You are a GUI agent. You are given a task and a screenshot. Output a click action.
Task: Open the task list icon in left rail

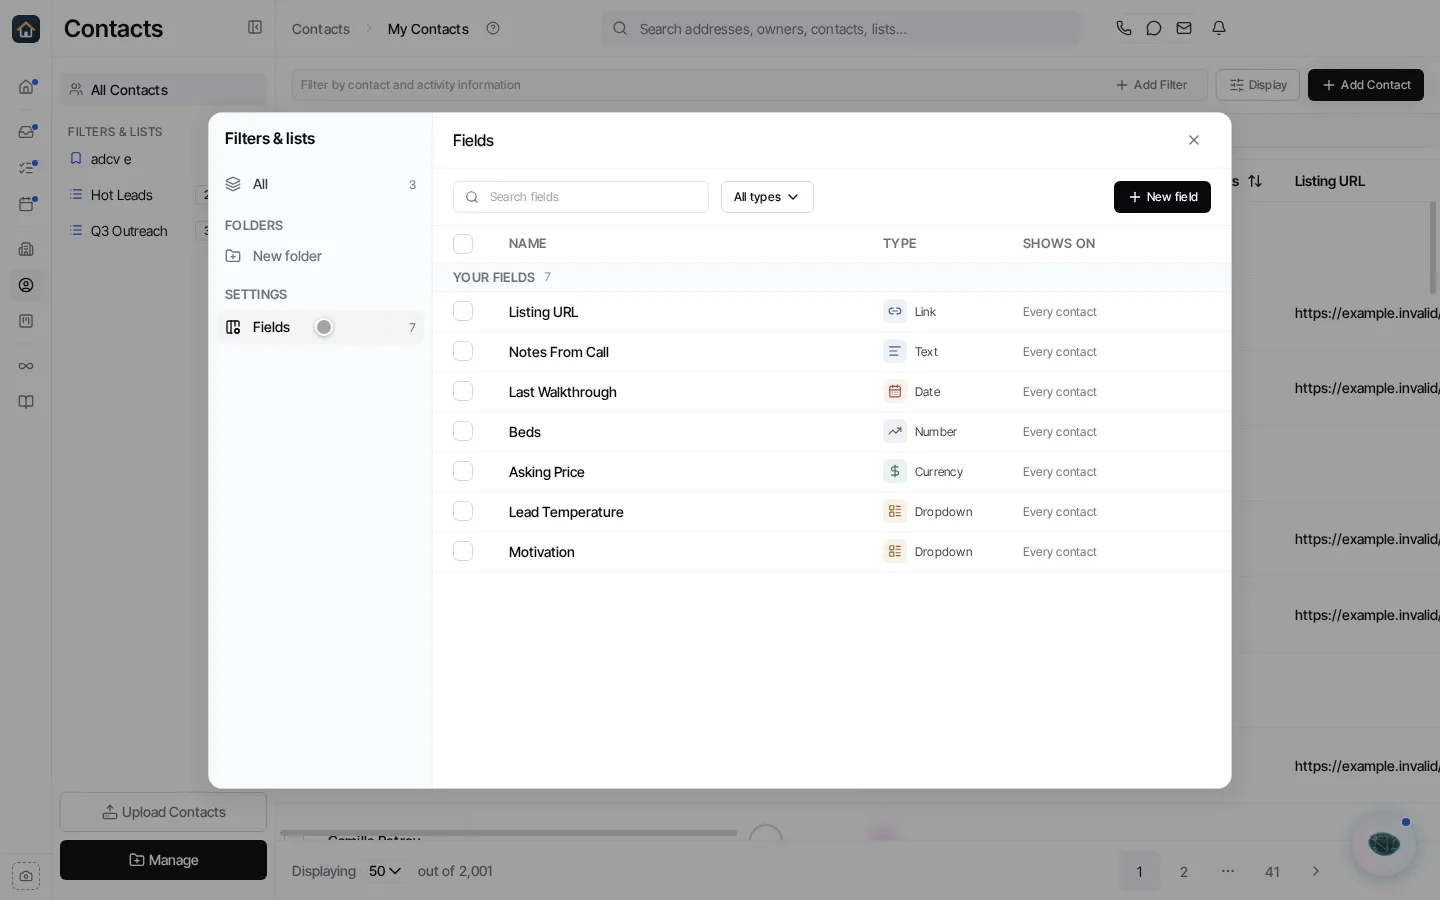[x=26, y=168]
